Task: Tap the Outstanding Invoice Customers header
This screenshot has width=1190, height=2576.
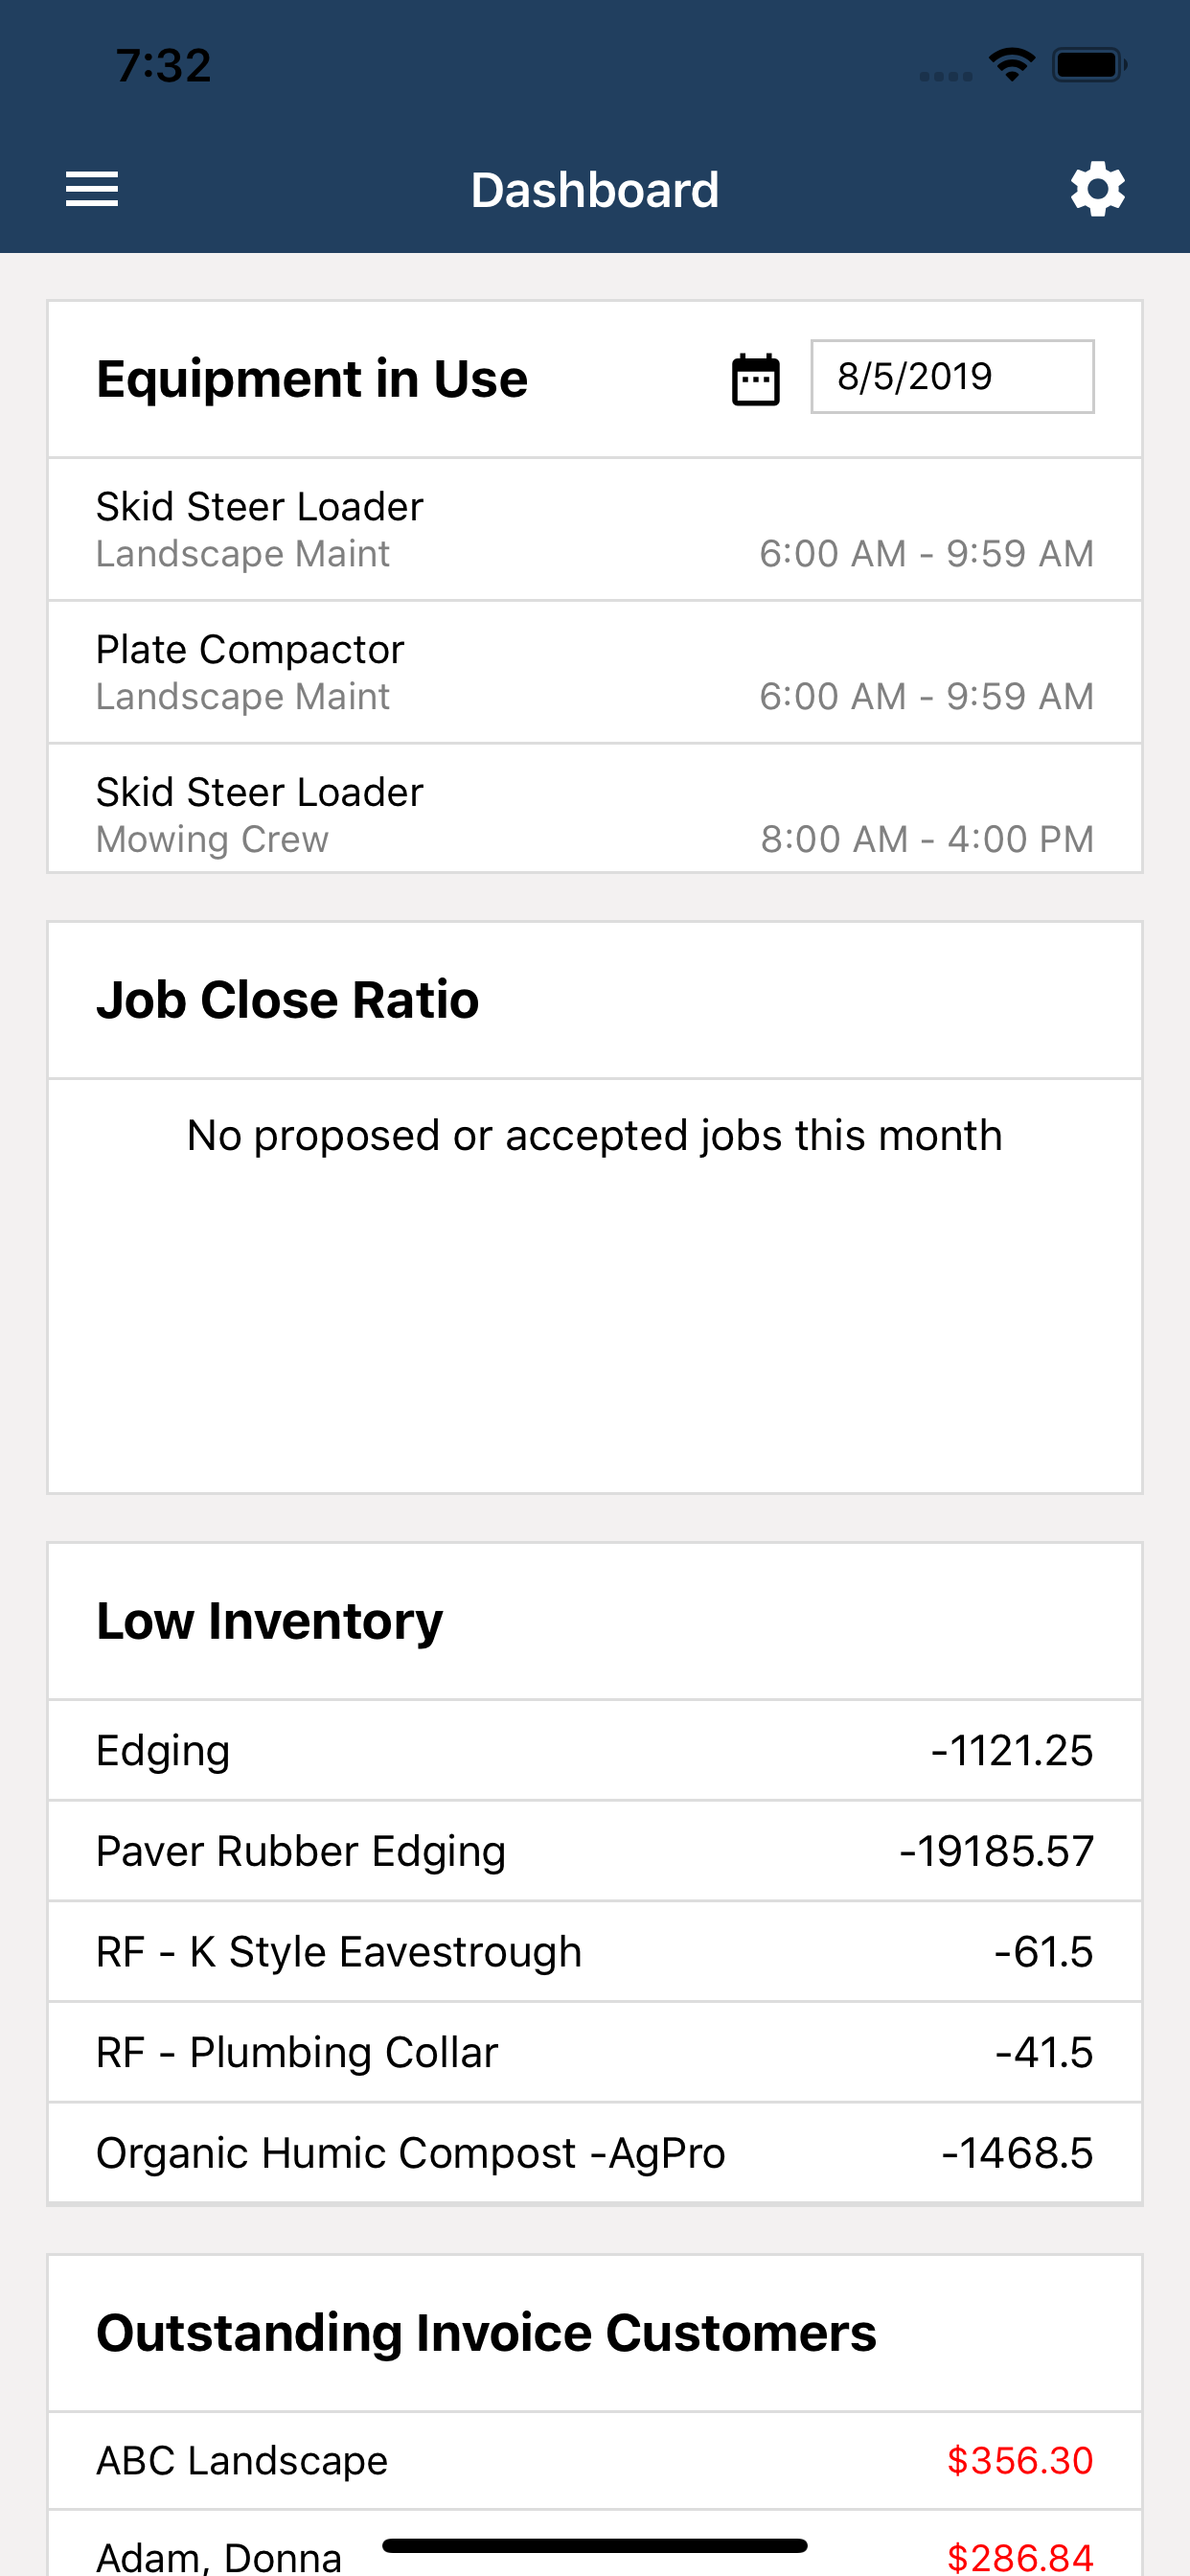Action: click(486, 2333)
